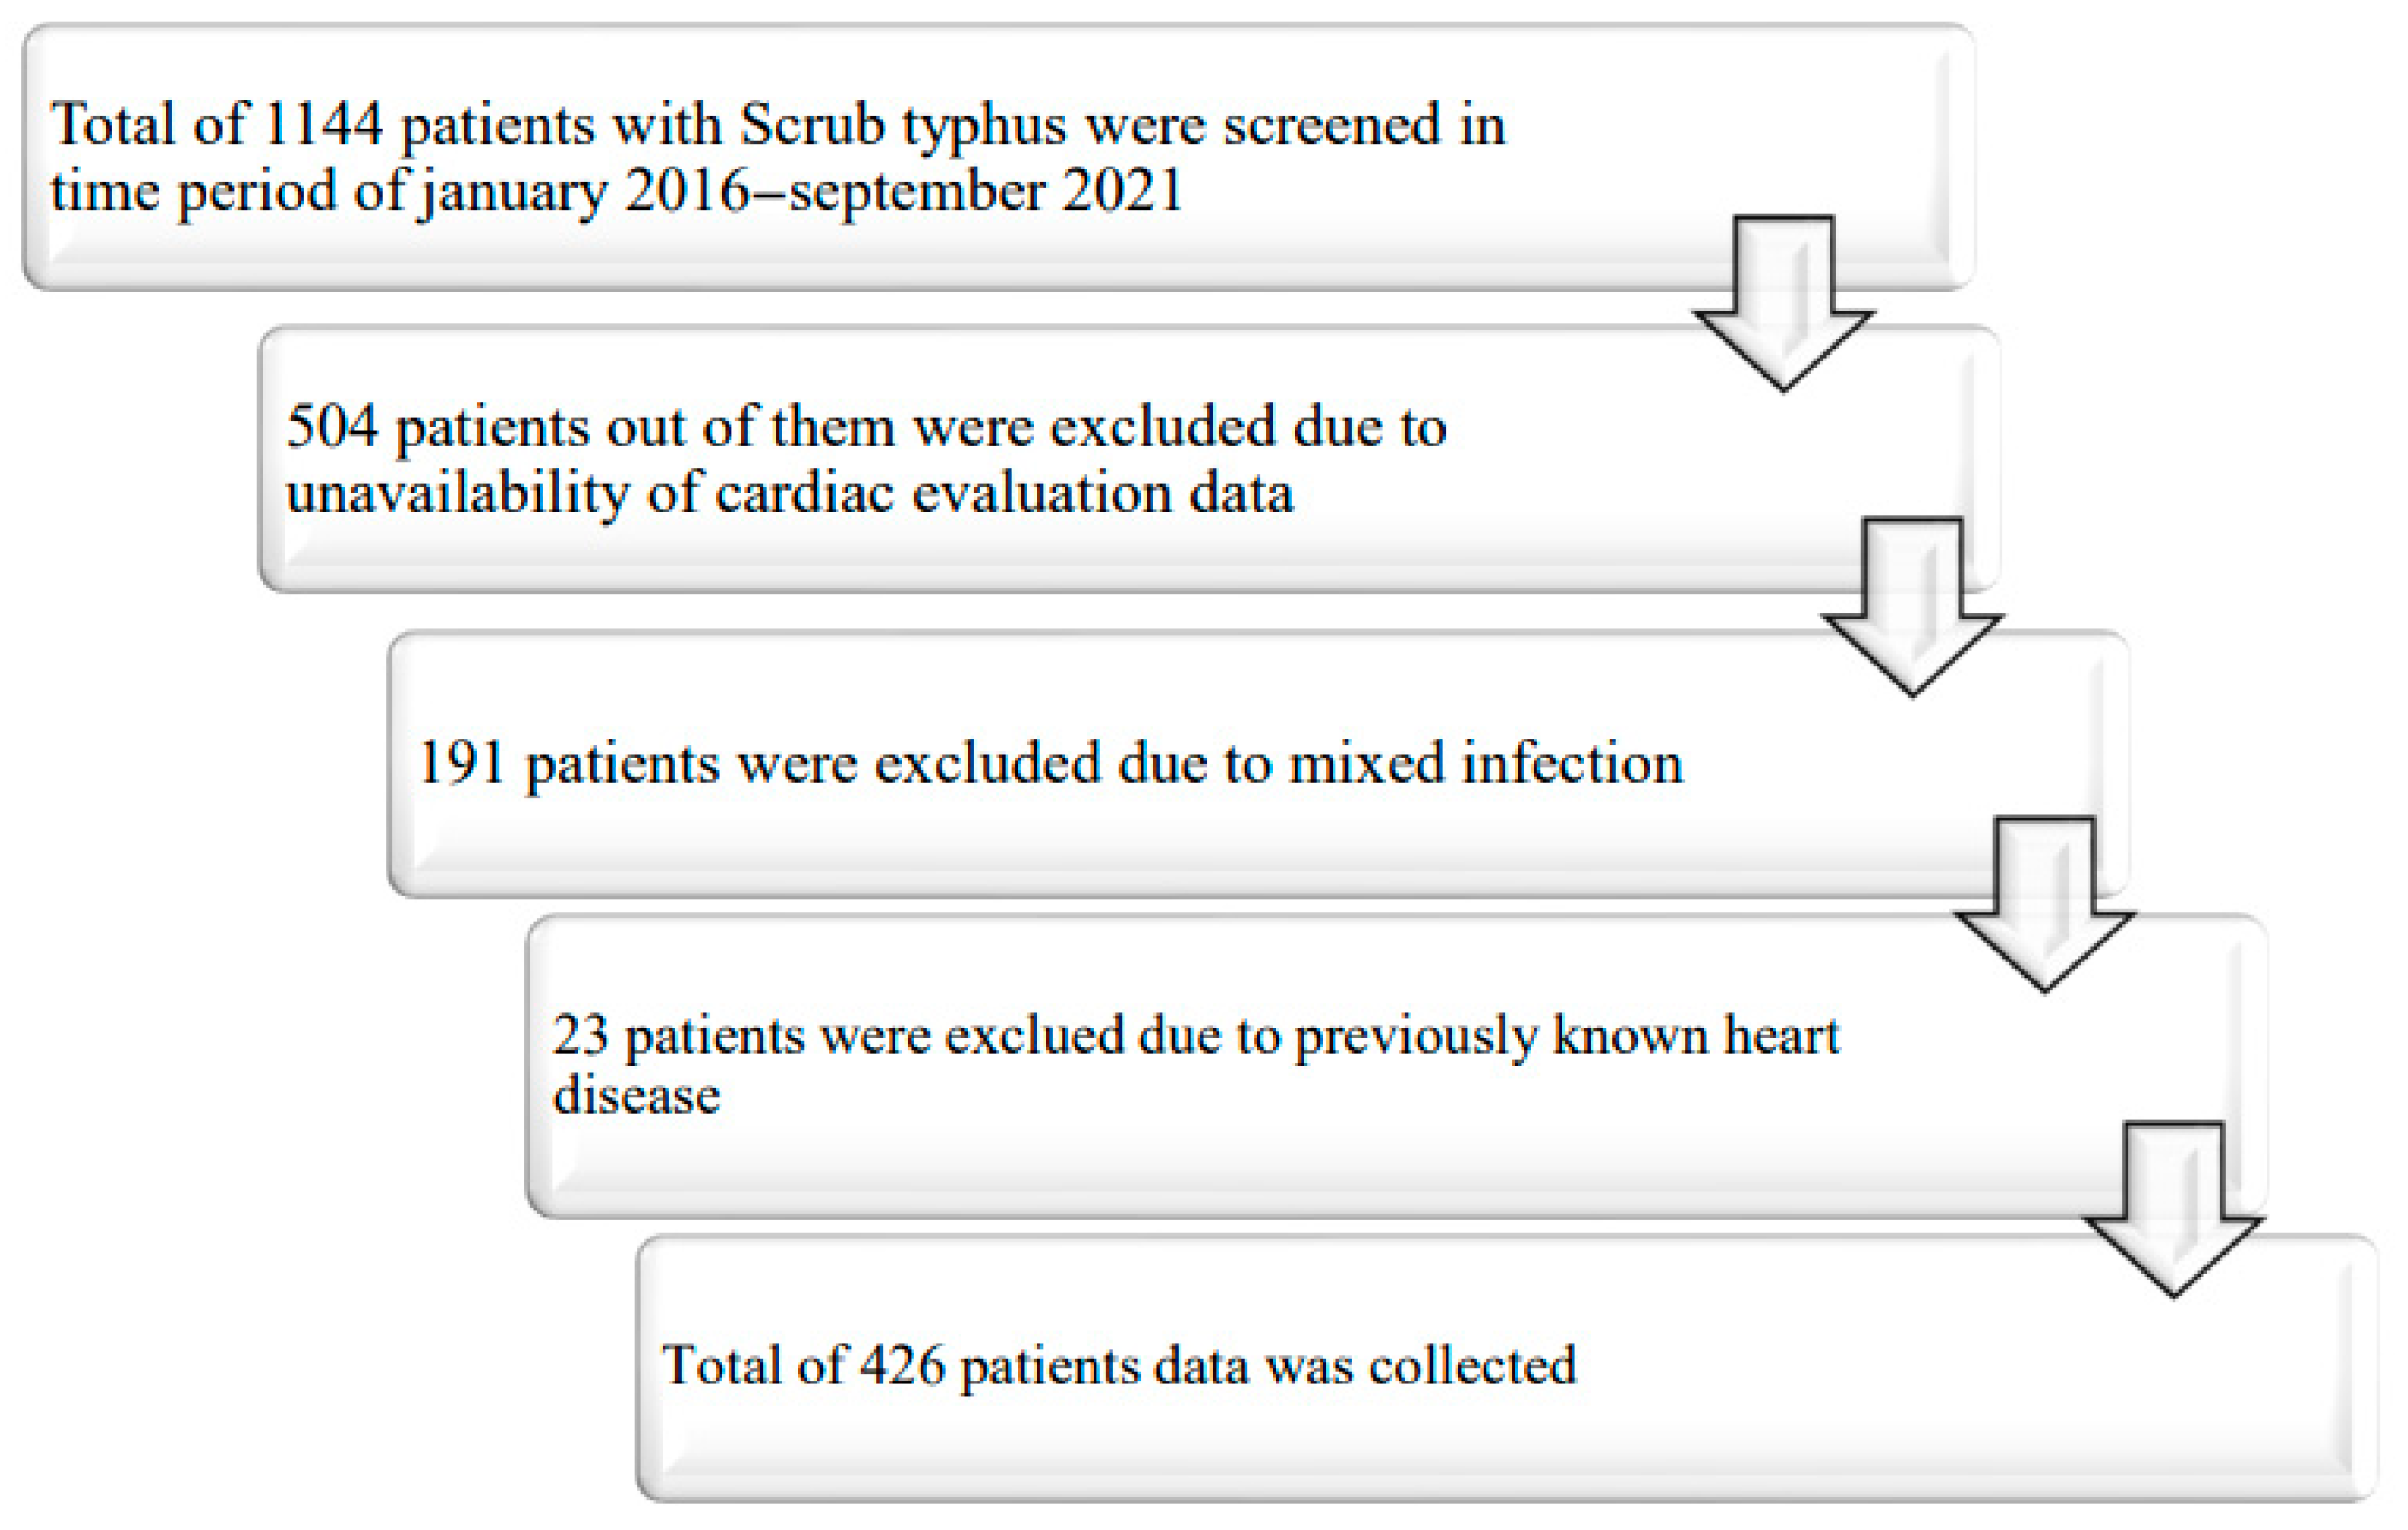Image resolution: width=2408 pixels, height=1530 pixels.
Task: Click the words "Scrub typhus"
Action: [903, 127]
